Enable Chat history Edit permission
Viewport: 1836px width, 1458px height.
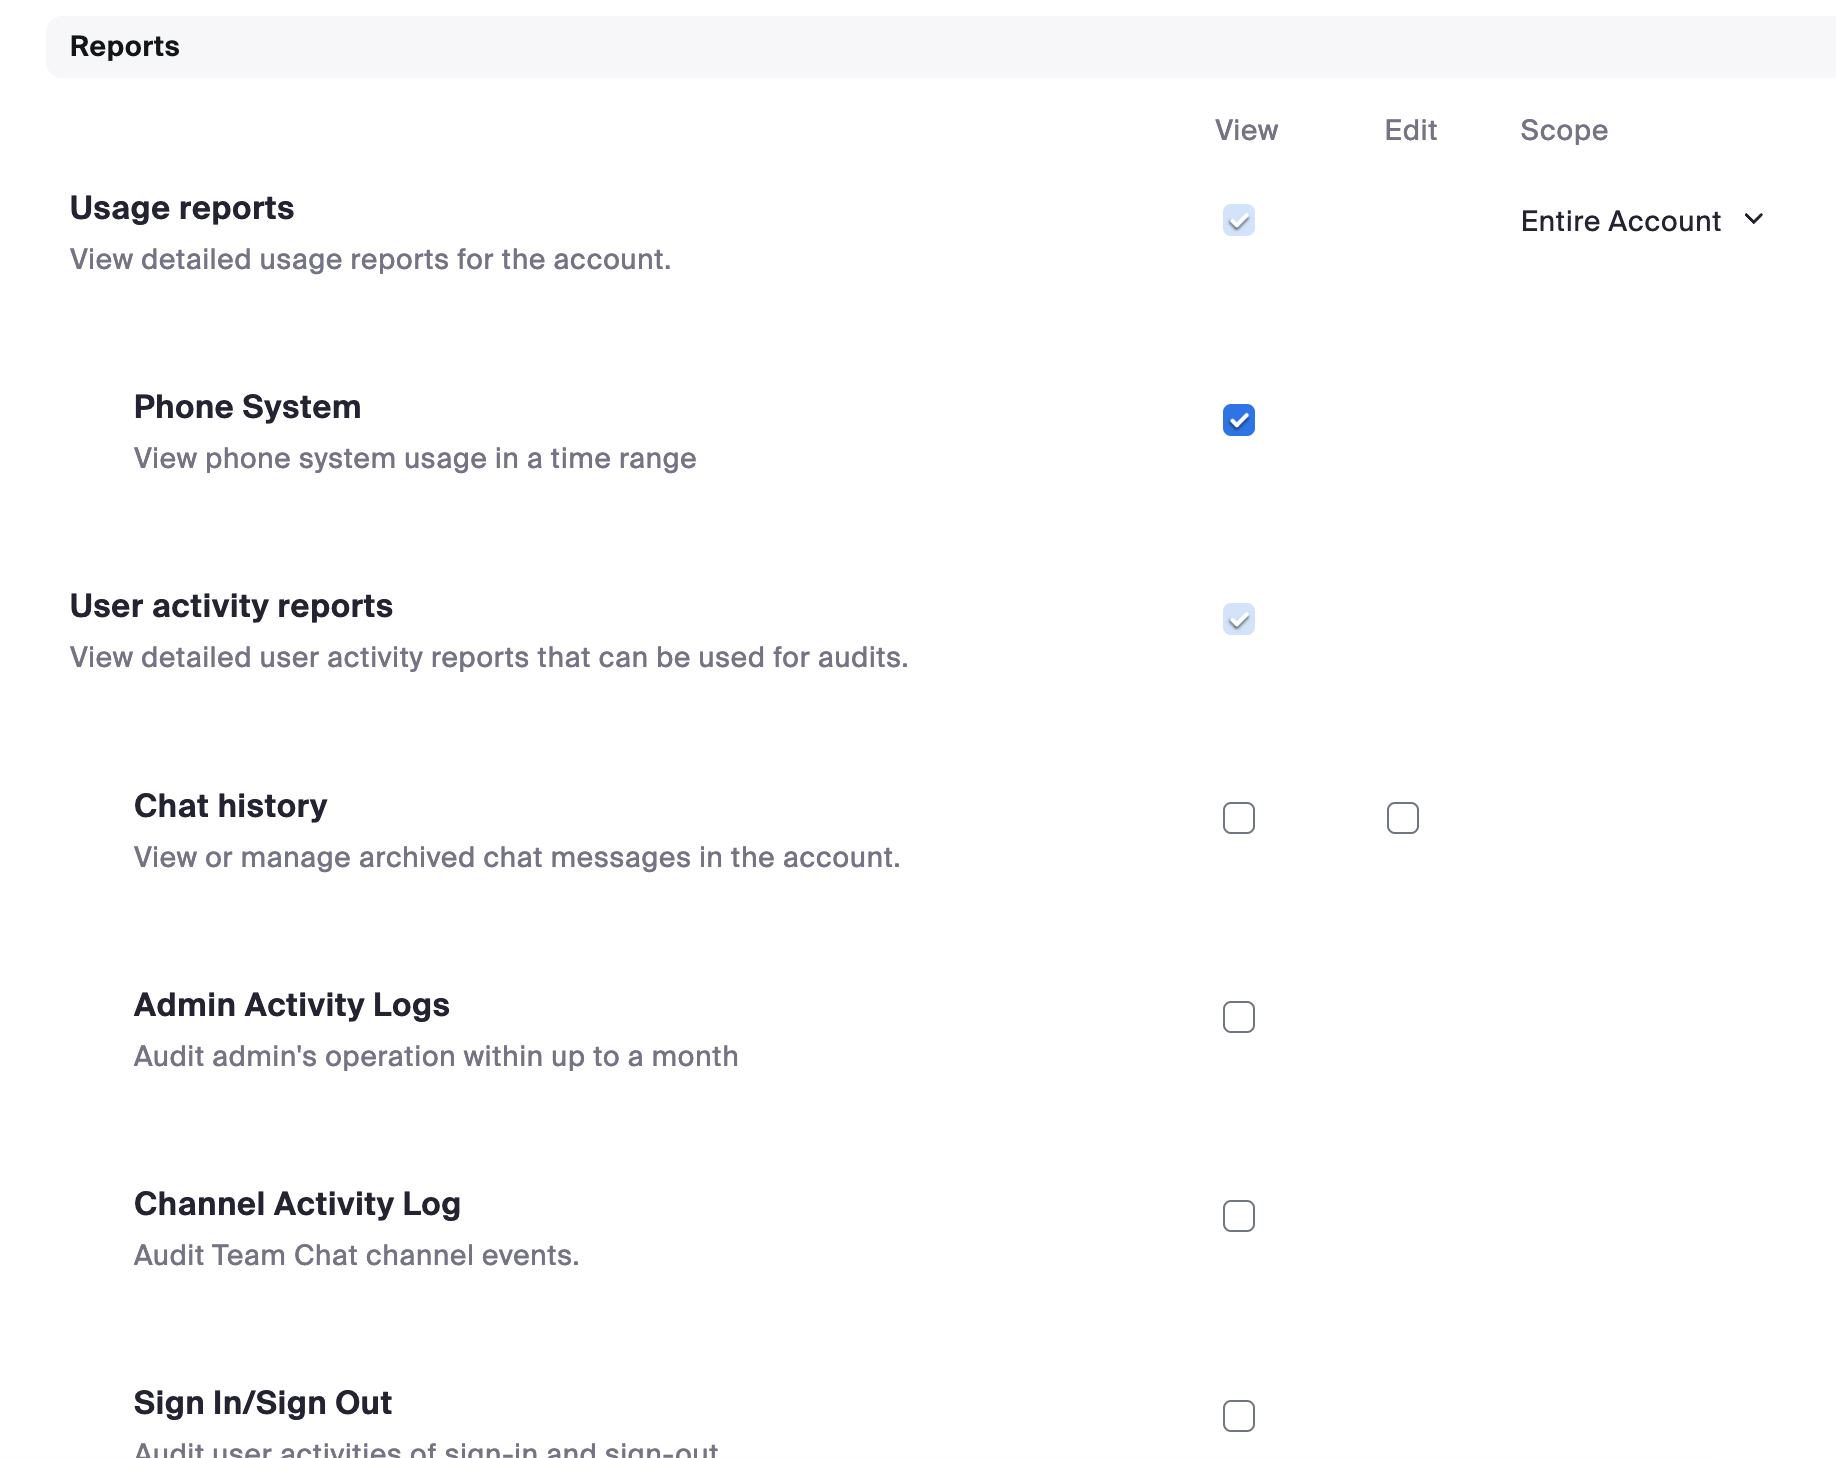[x=1402, y=818]
